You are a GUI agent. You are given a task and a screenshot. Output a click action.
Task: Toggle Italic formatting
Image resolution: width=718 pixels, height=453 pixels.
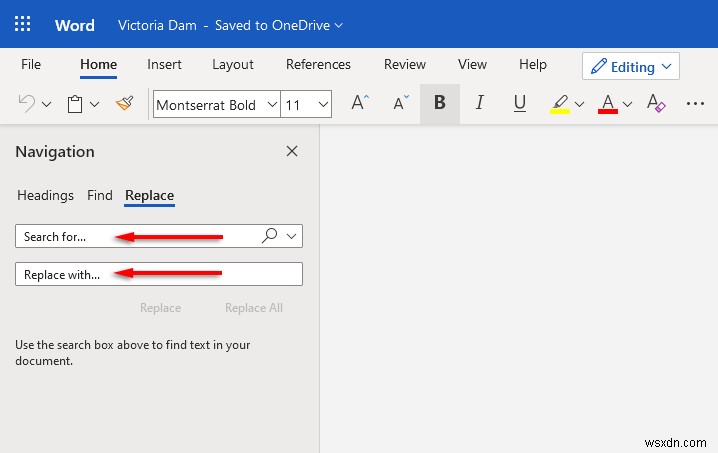point(479,103)
